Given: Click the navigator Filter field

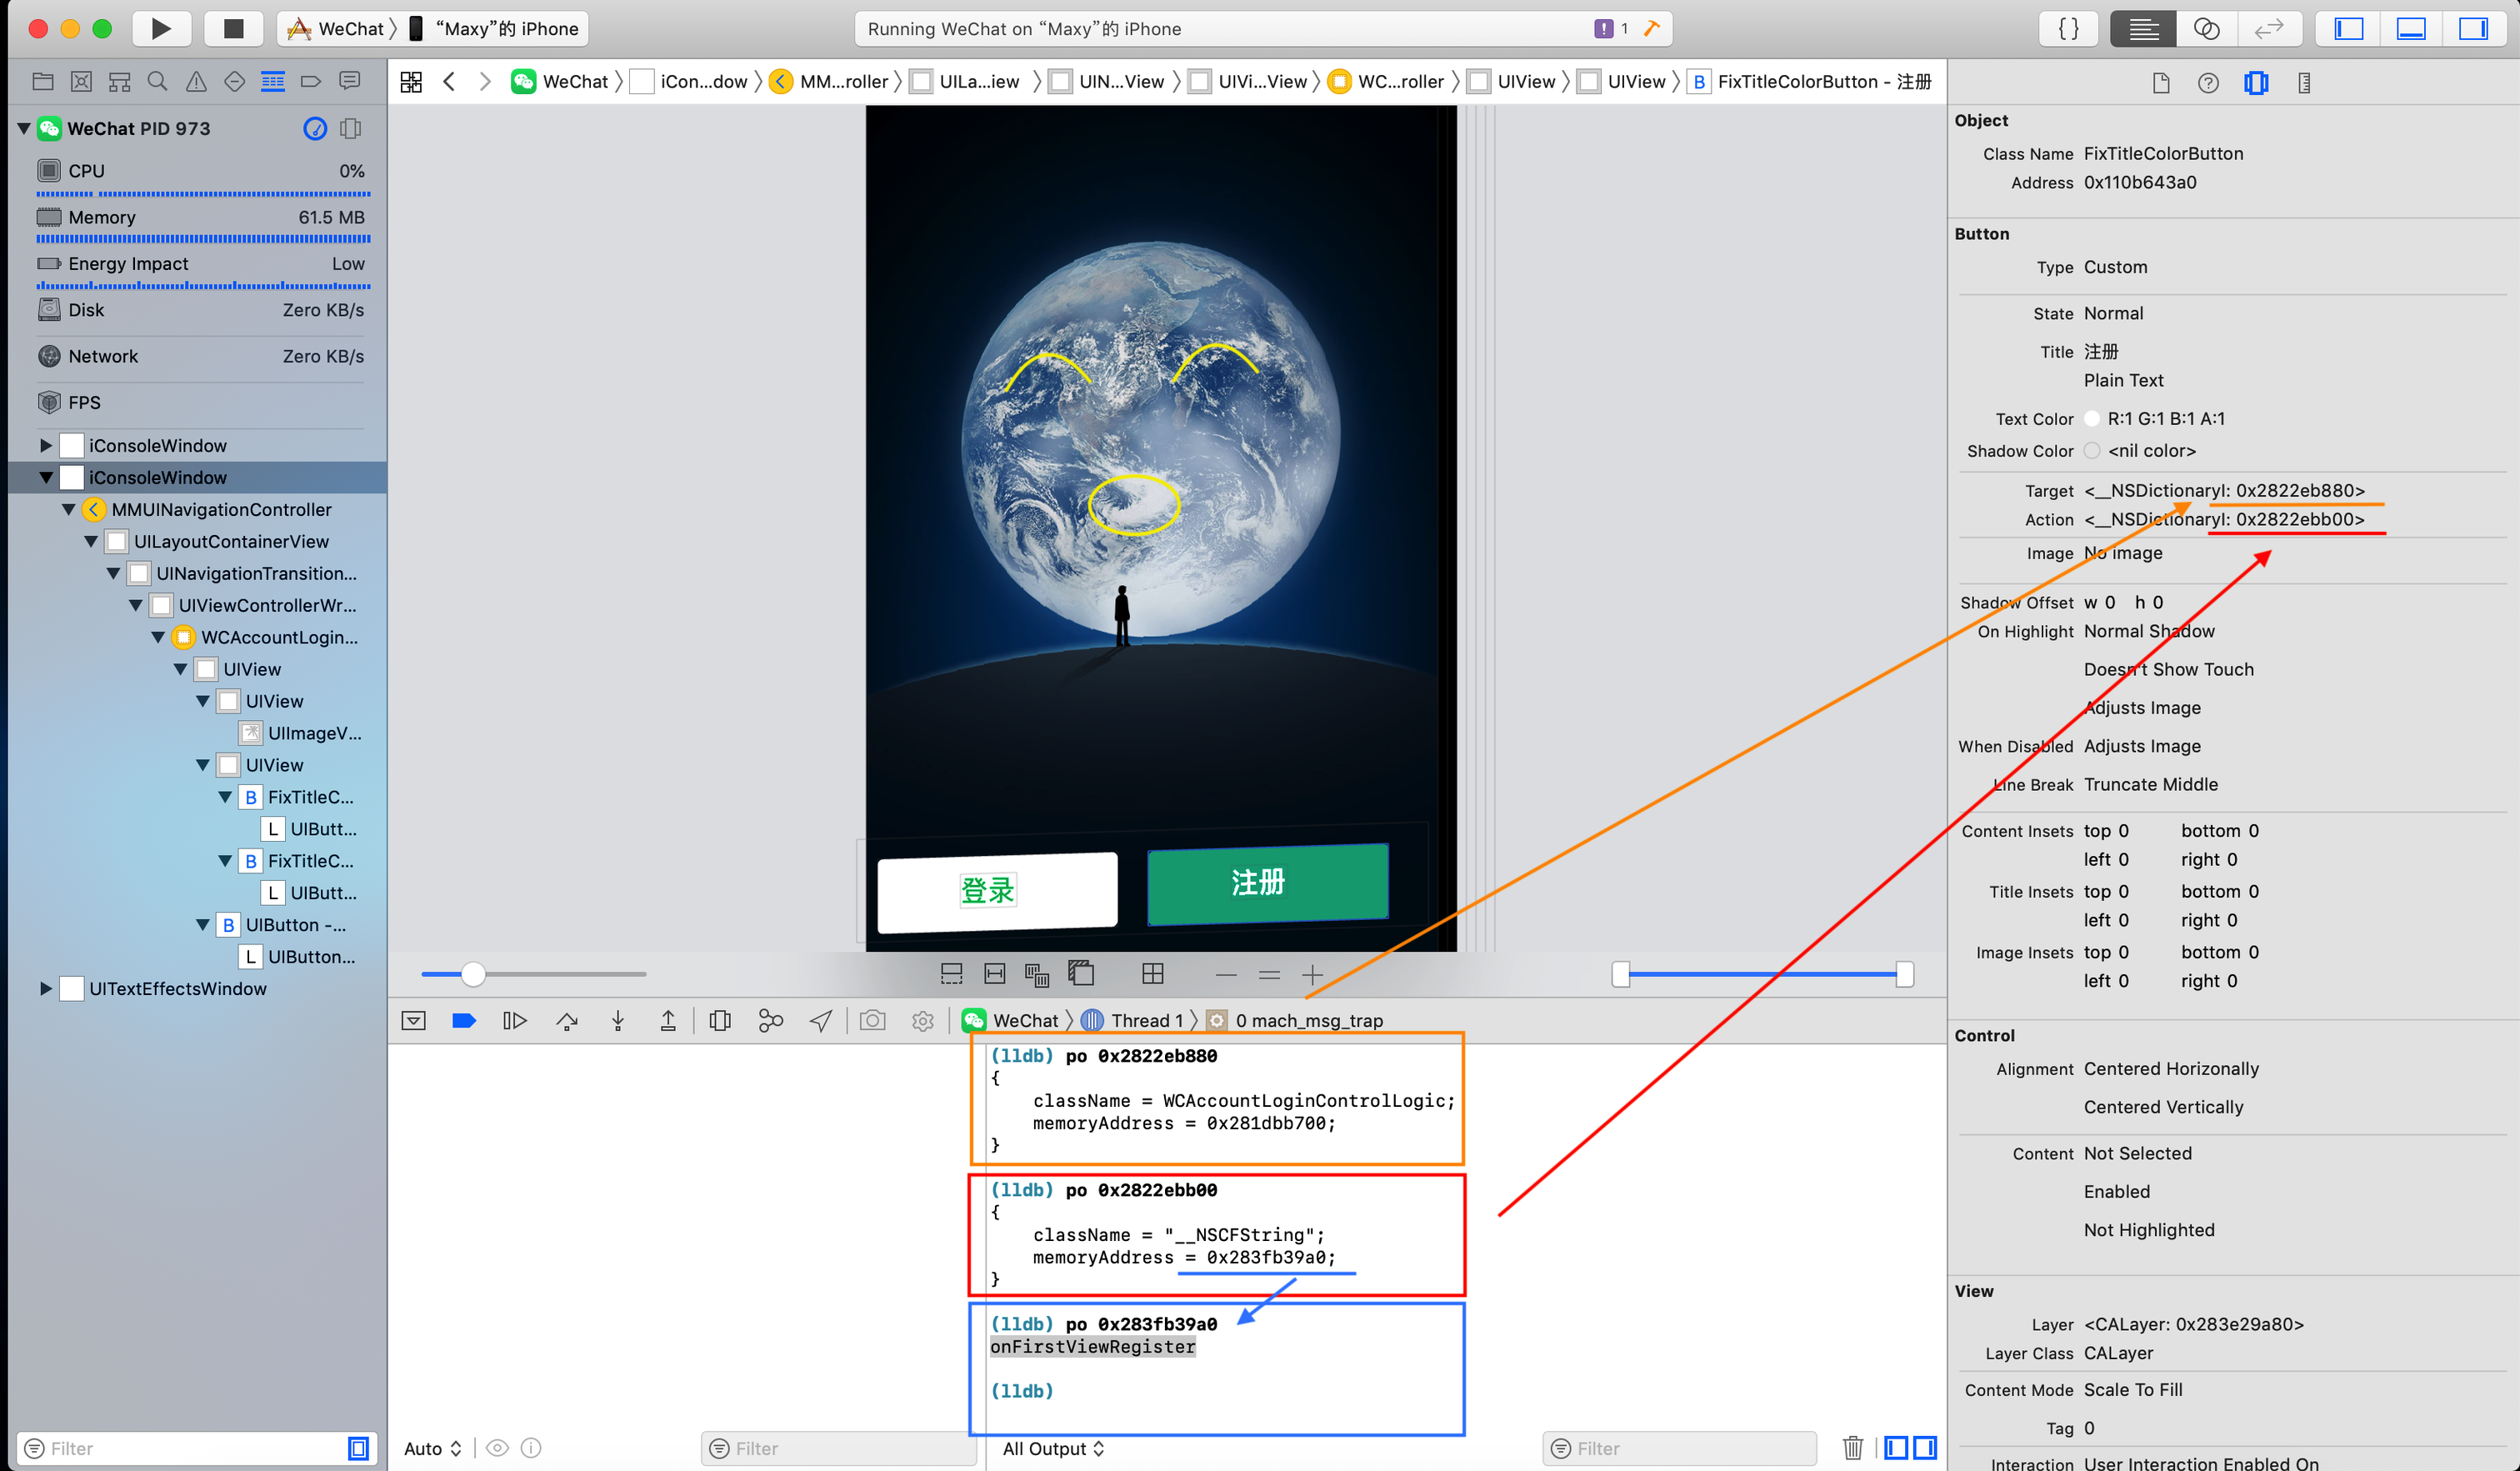Looking at the screenshot, I should pyautogui.click(x=190, y=1448).
